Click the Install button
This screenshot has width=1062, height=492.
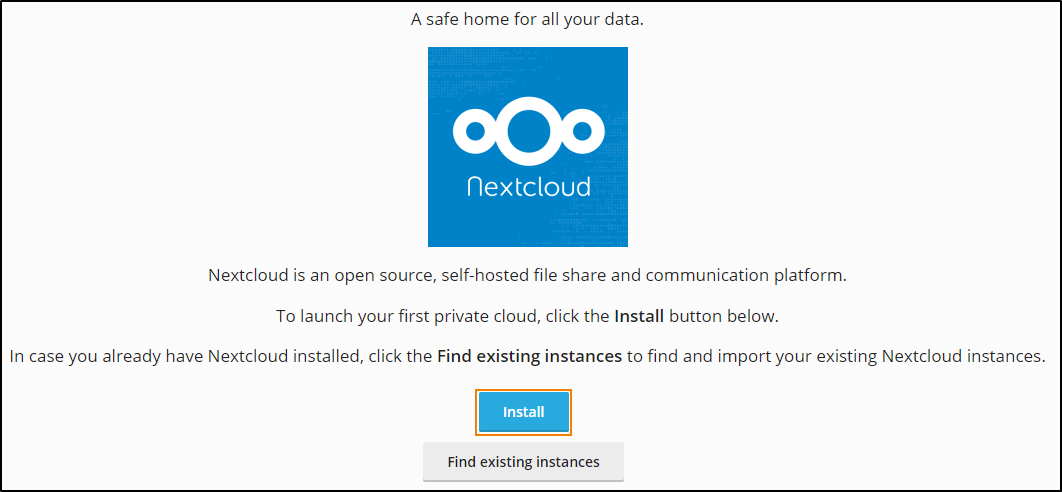tap(523, 412)
